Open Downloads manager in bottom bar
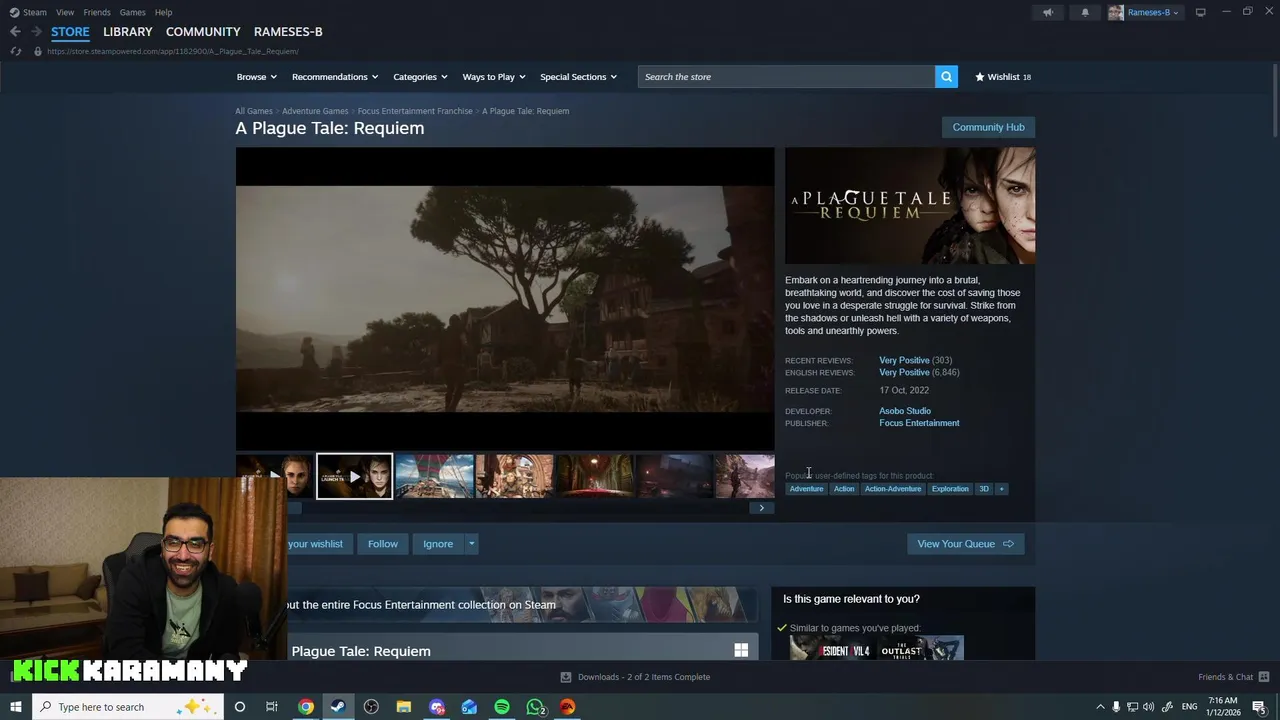This screenshot has height=720, width=1280. (635, 677)
